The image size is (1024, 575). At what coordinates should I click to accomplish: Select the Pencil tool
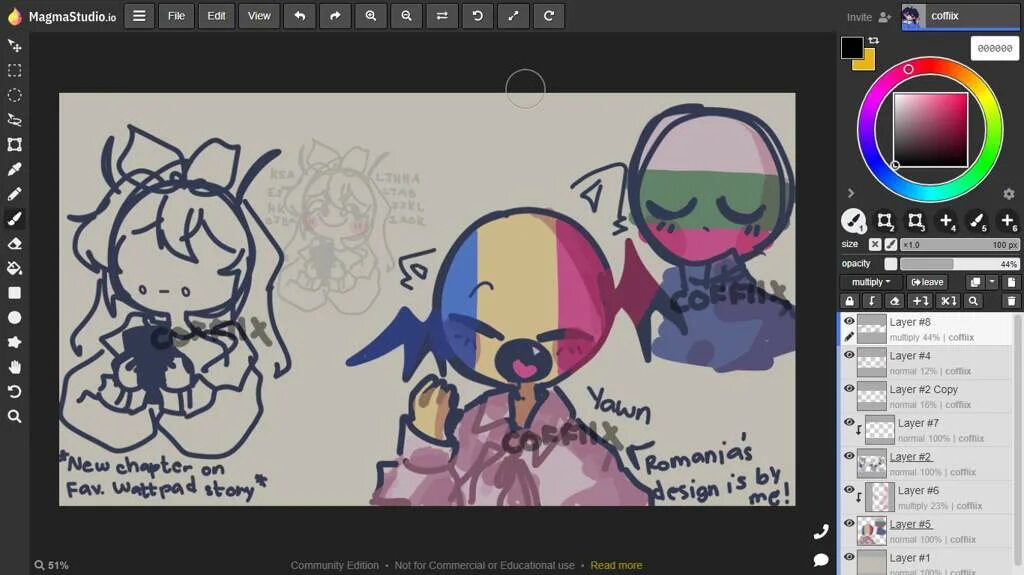[14, 194]
